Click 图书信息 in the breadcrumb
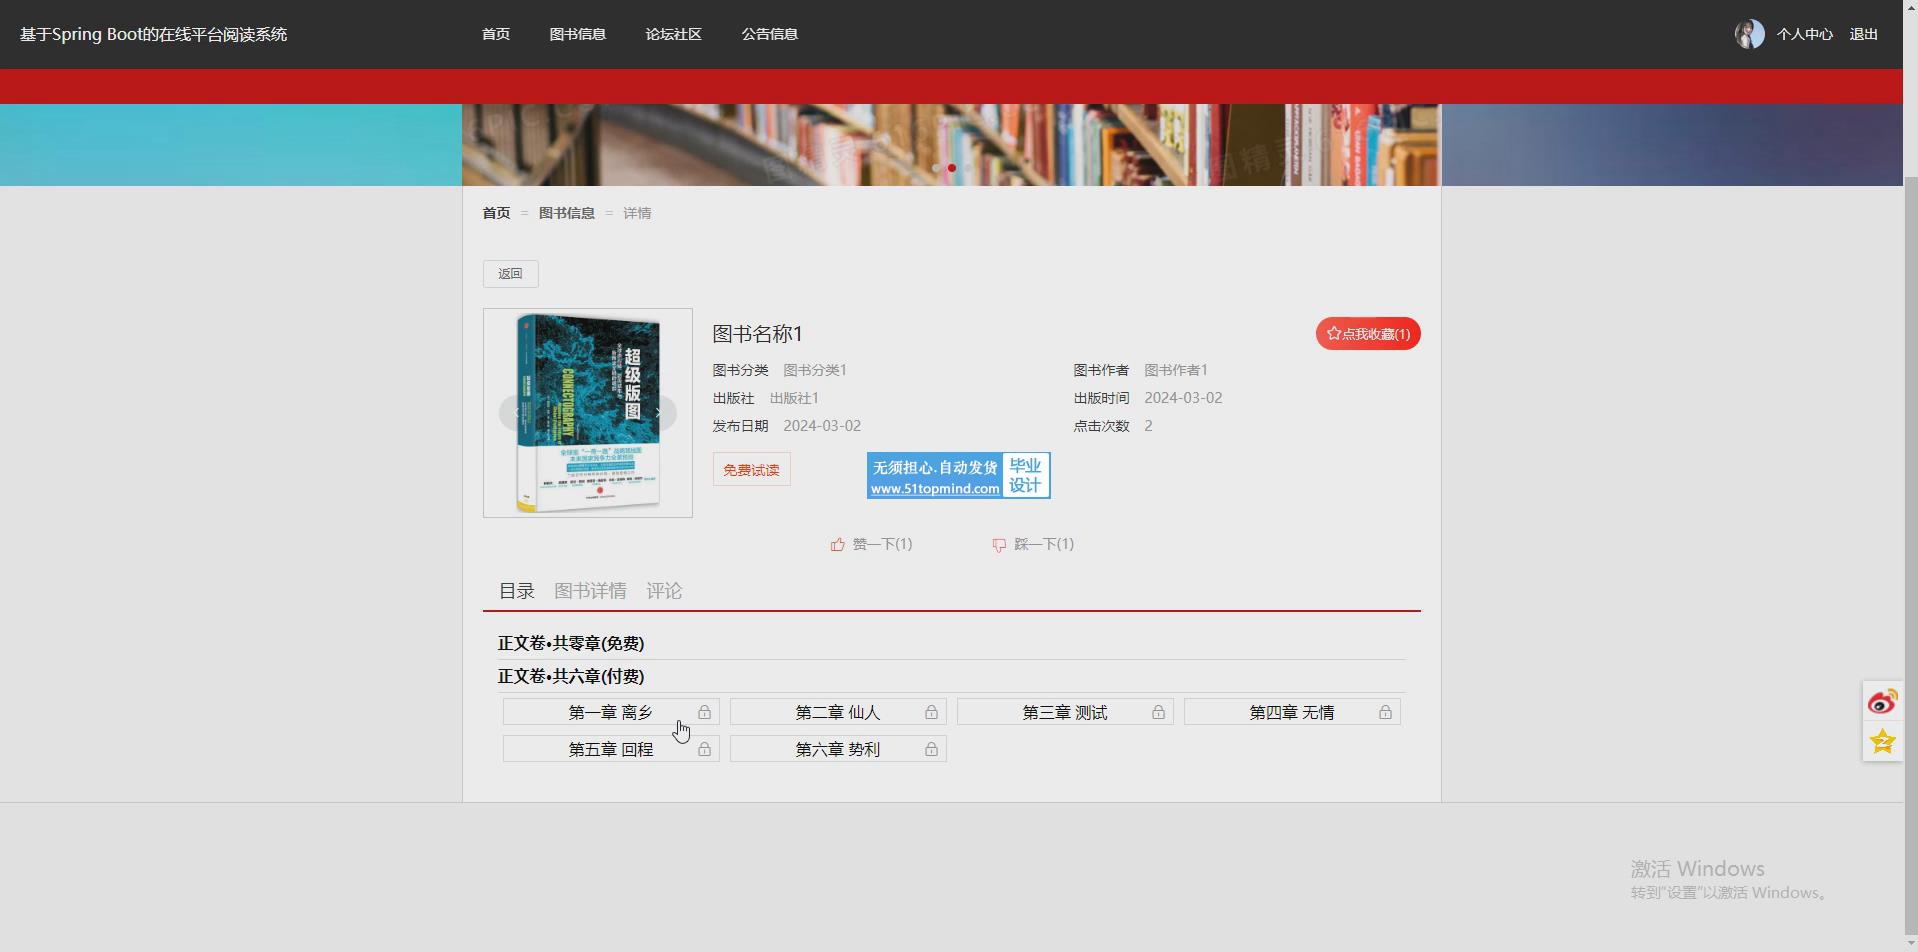 567,213
